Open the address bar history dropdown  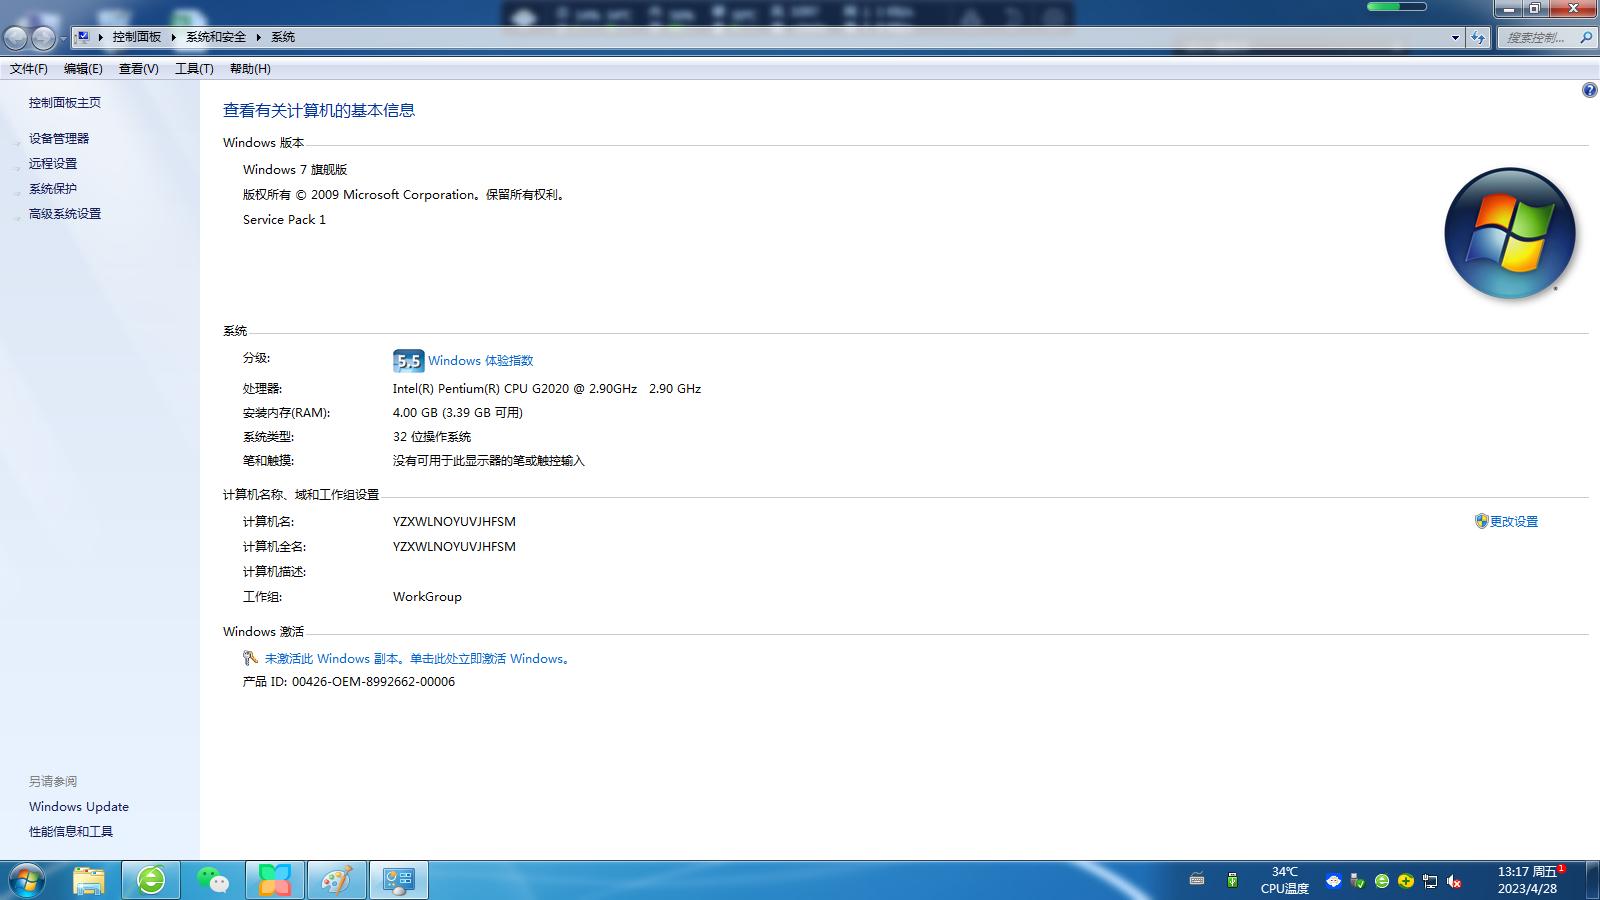pos(1455,37)
